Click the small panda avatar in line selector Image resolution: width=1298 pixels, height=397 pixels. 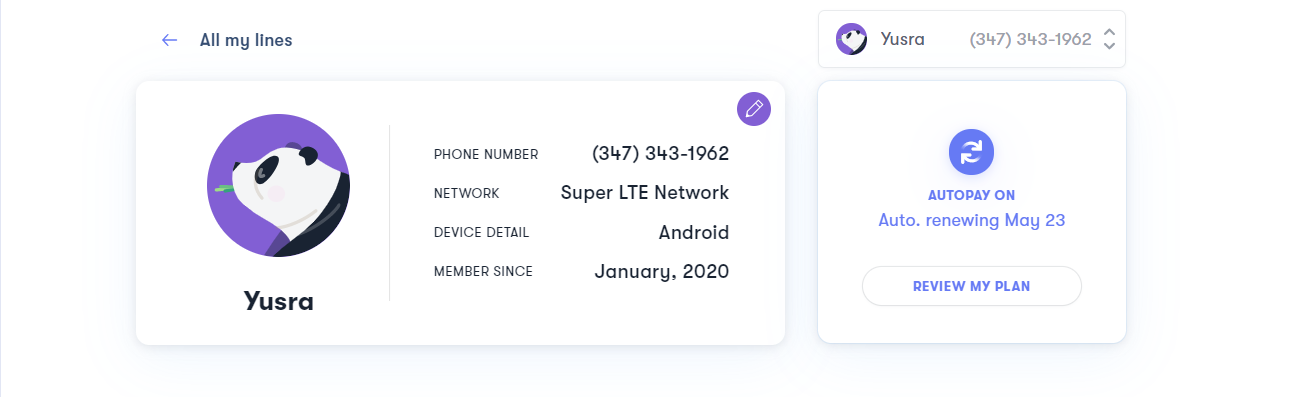pyautogui.click(x=852, y=39)
